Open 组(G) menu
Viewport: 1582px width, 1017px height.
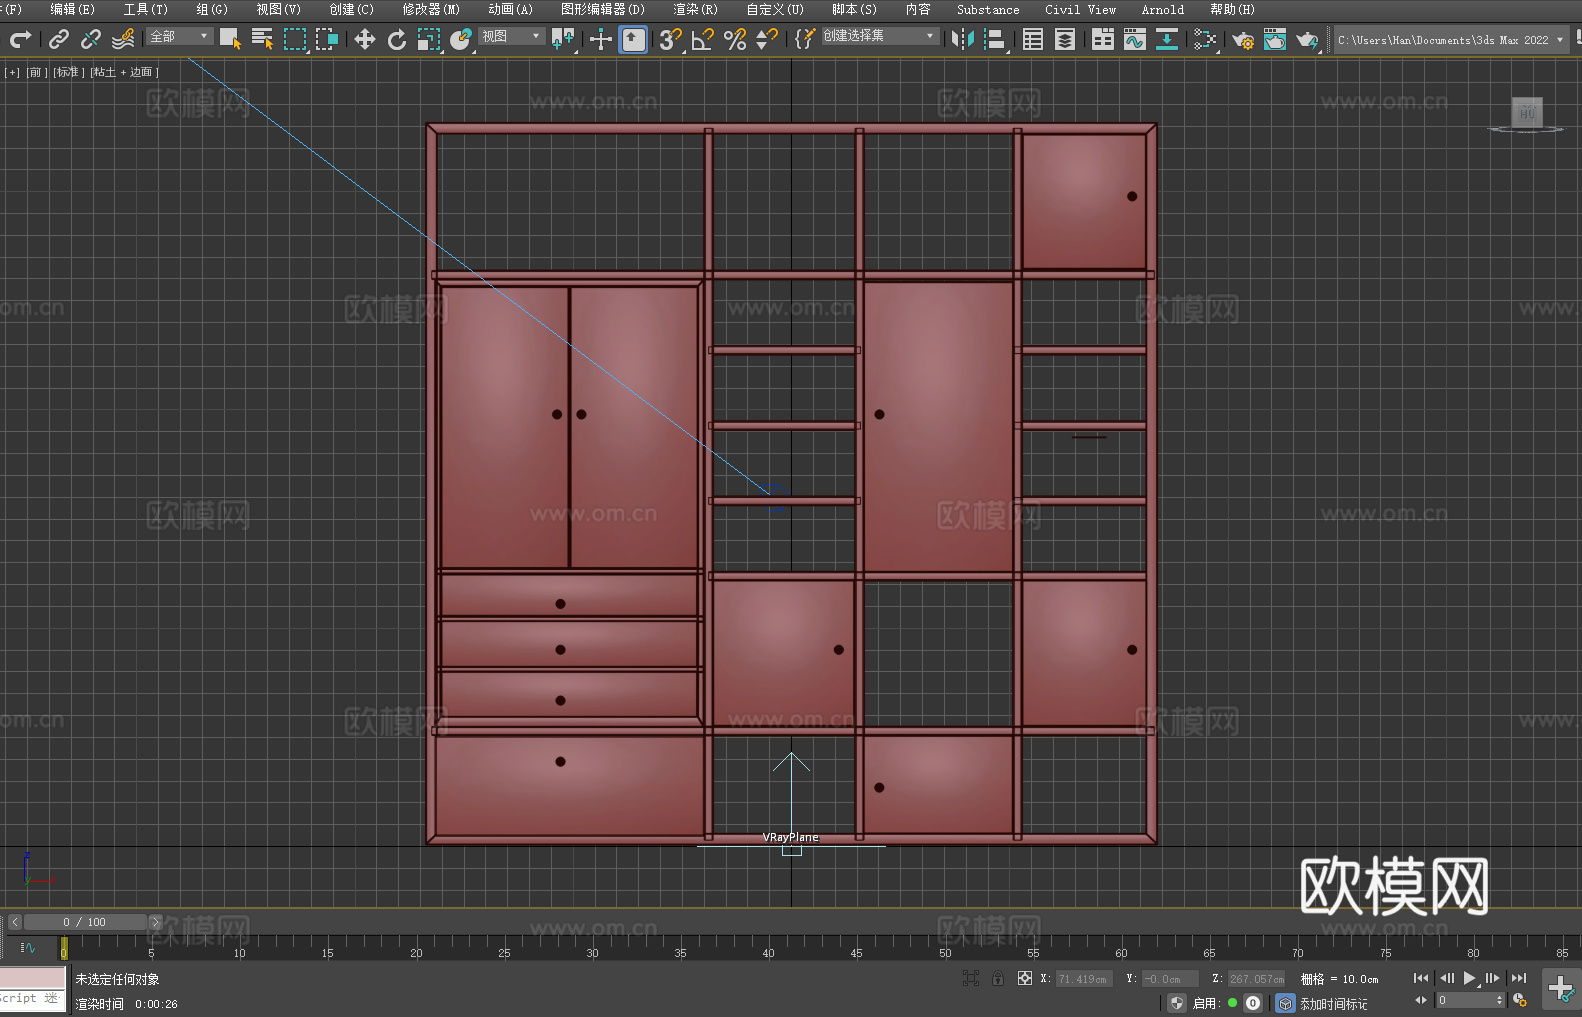(212, 9)
